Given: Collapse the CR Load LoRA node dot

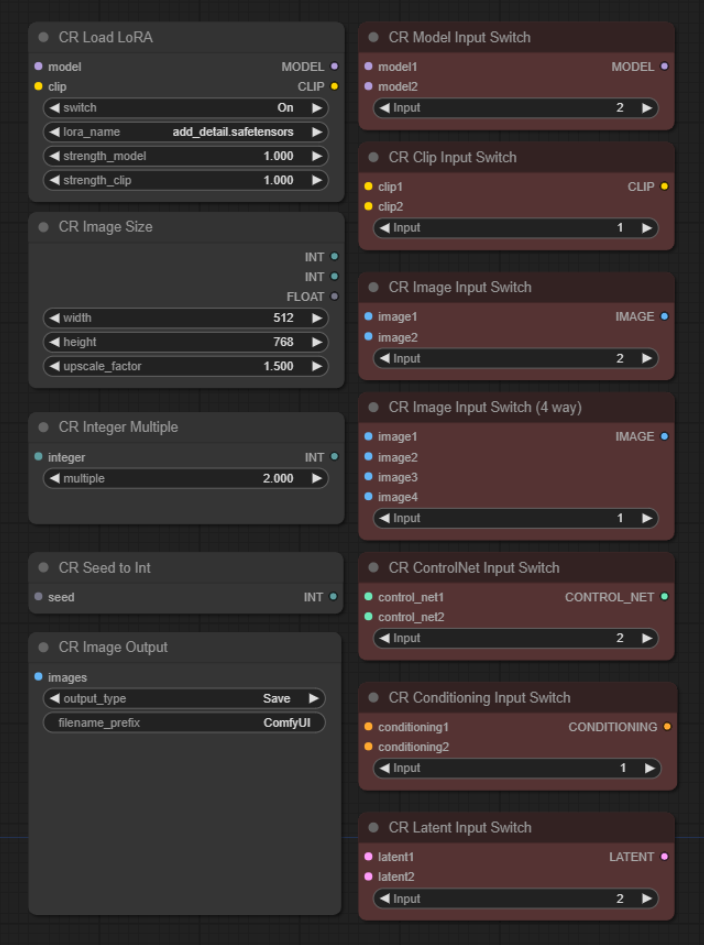Looking at the screenshot, I should [43, 37].
